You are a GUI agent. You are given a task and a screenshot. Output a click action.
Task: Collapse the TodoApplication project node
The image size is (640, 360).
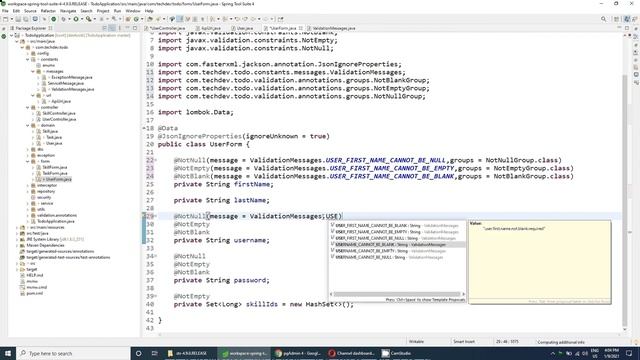[11, 36]
